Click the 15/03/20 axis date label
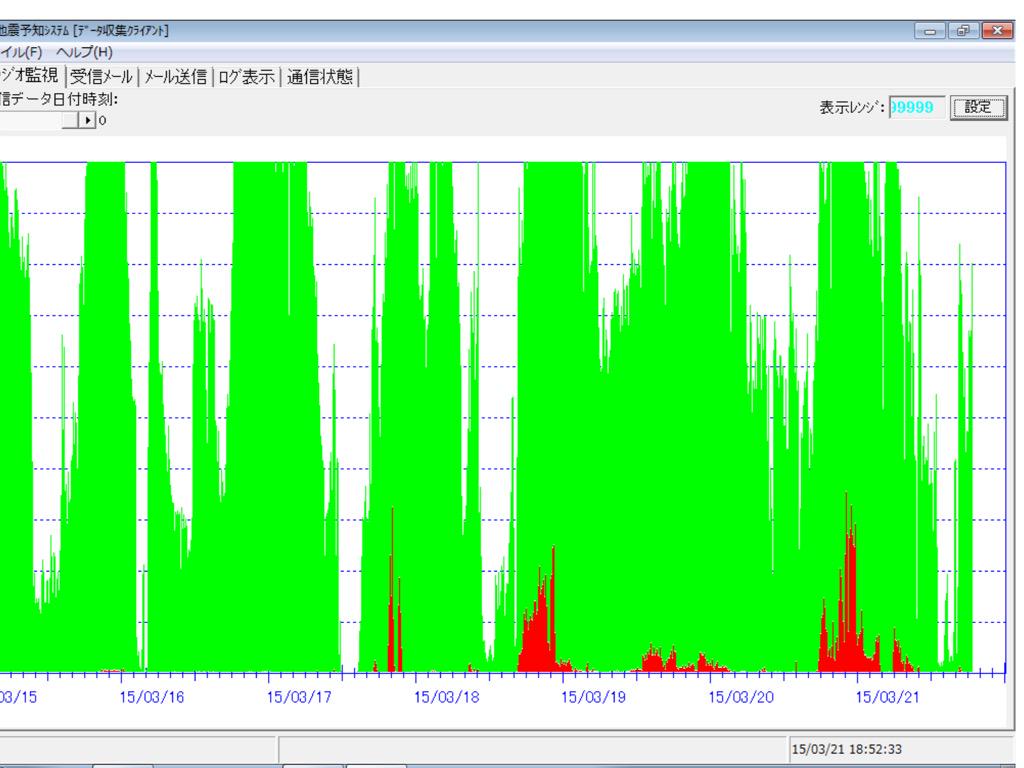The height and width of the screenshot is (768, 1024). (741, 697)
